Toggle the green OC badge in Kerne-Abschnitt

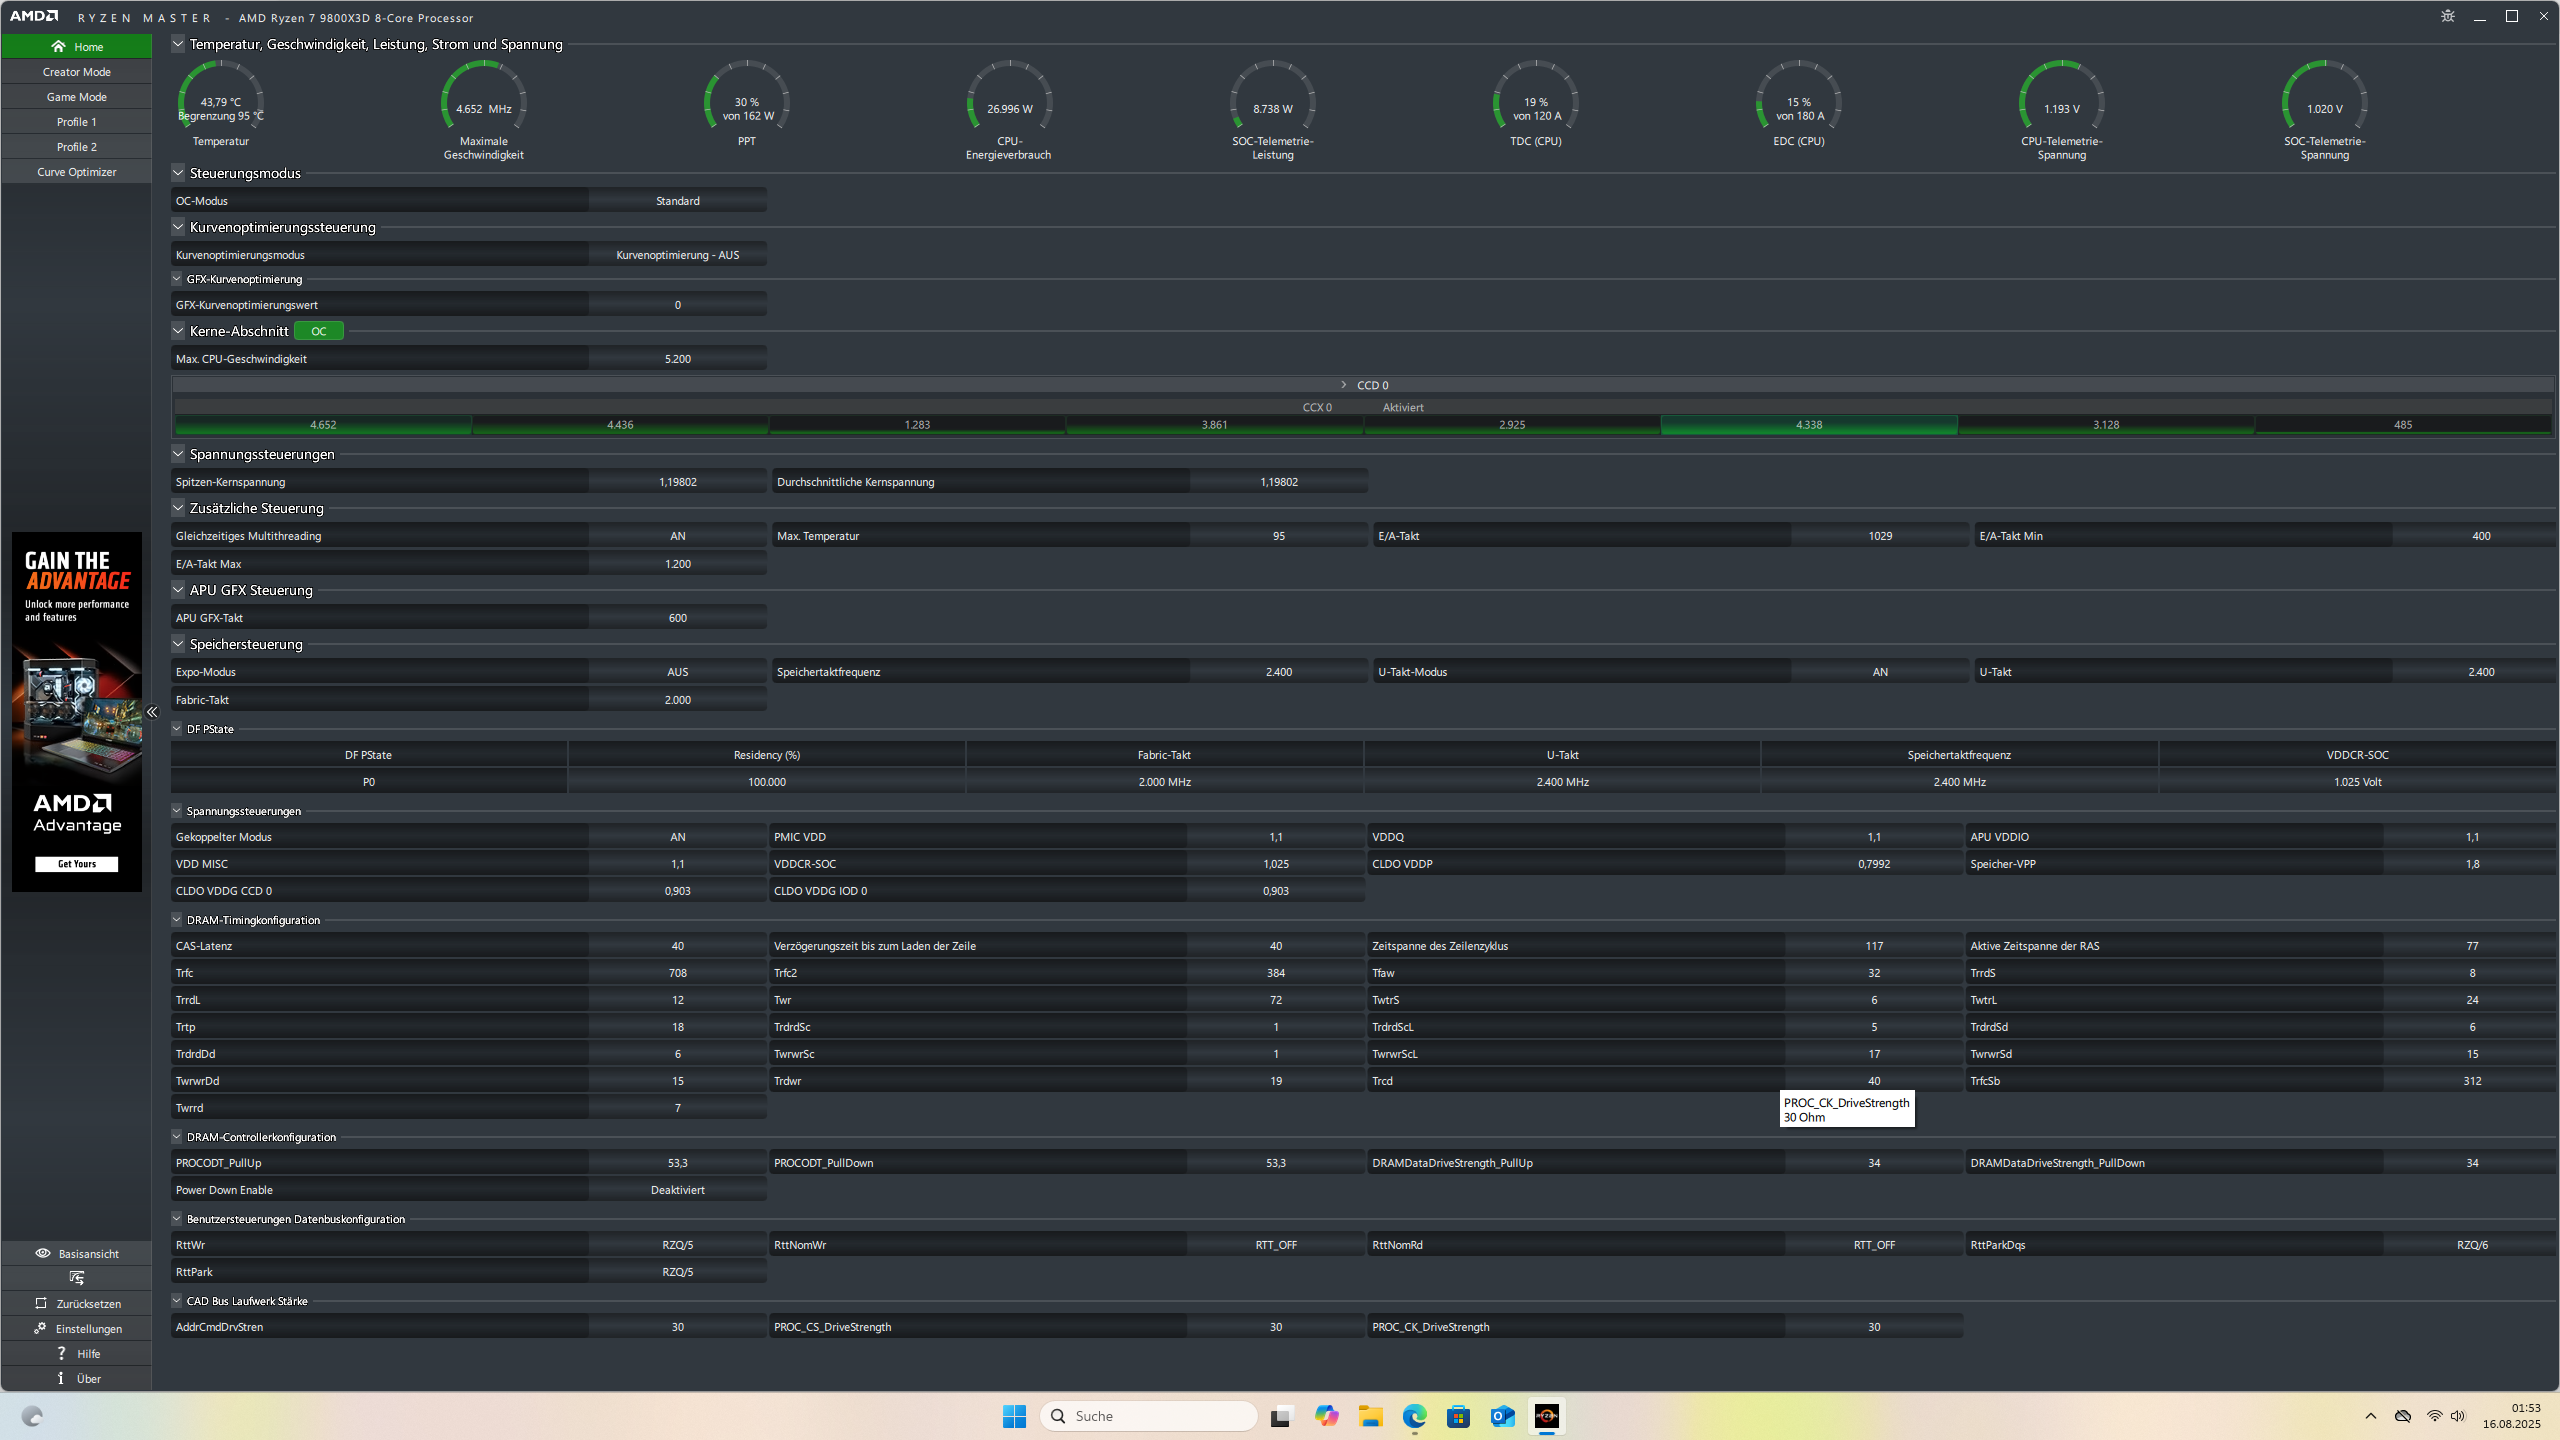click(318, 331)
